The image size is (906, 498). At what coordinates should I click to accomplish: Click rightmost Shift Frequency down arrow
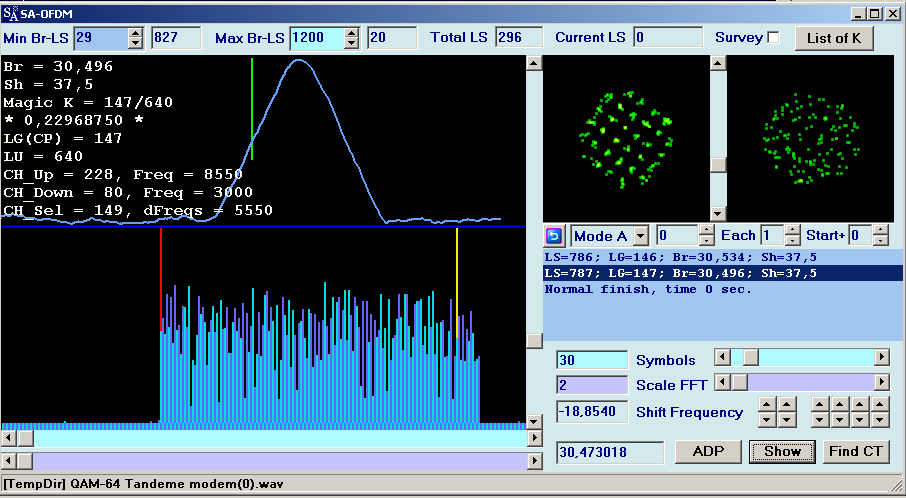tap(880, 419)
